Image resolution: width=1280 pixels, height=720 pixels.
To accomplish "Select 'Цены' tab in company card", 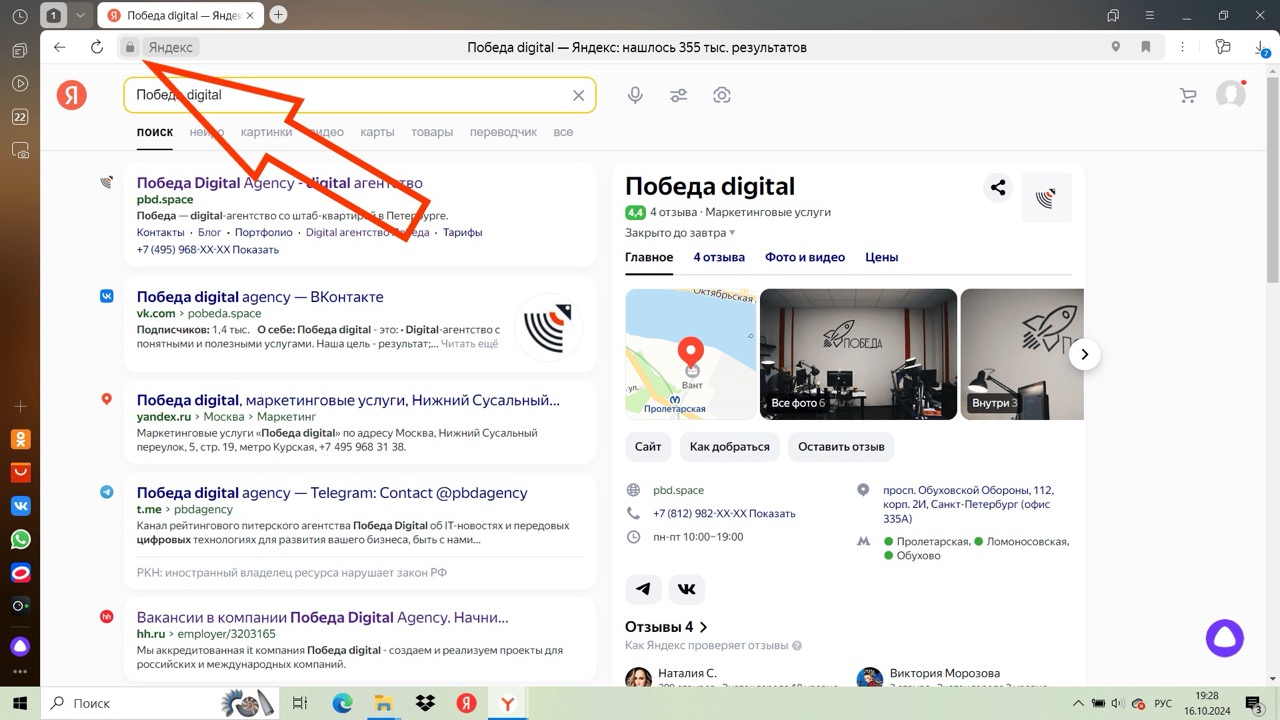I will pyautogui.click(x=881, y=257).
